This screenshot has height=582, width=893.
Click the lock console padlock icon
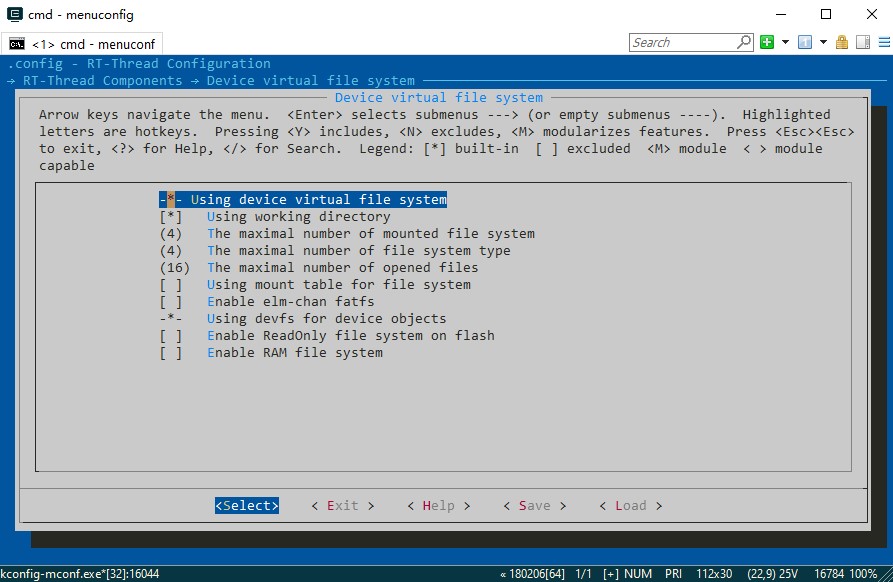[x=842, y=42]
